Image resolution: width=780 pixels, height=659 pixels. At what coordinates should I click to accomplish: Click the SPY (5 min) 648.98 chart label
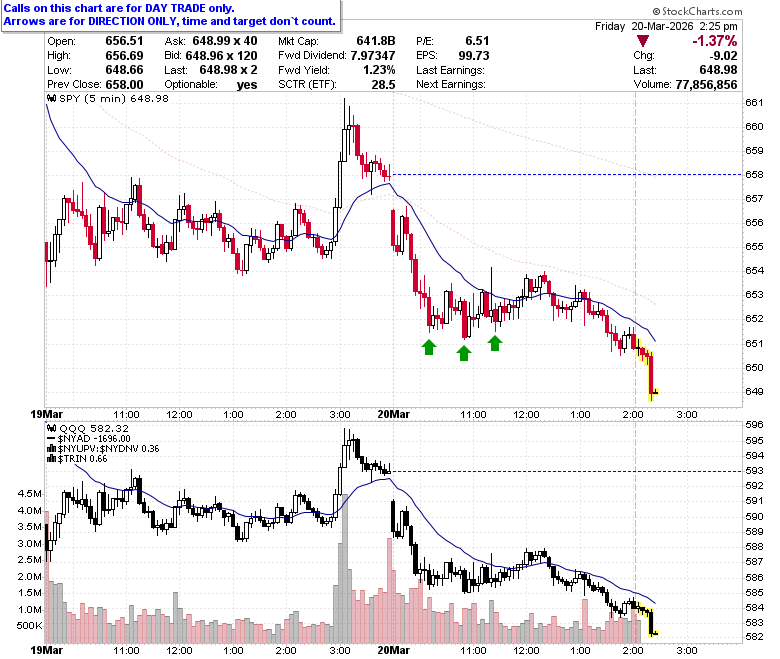114,98
